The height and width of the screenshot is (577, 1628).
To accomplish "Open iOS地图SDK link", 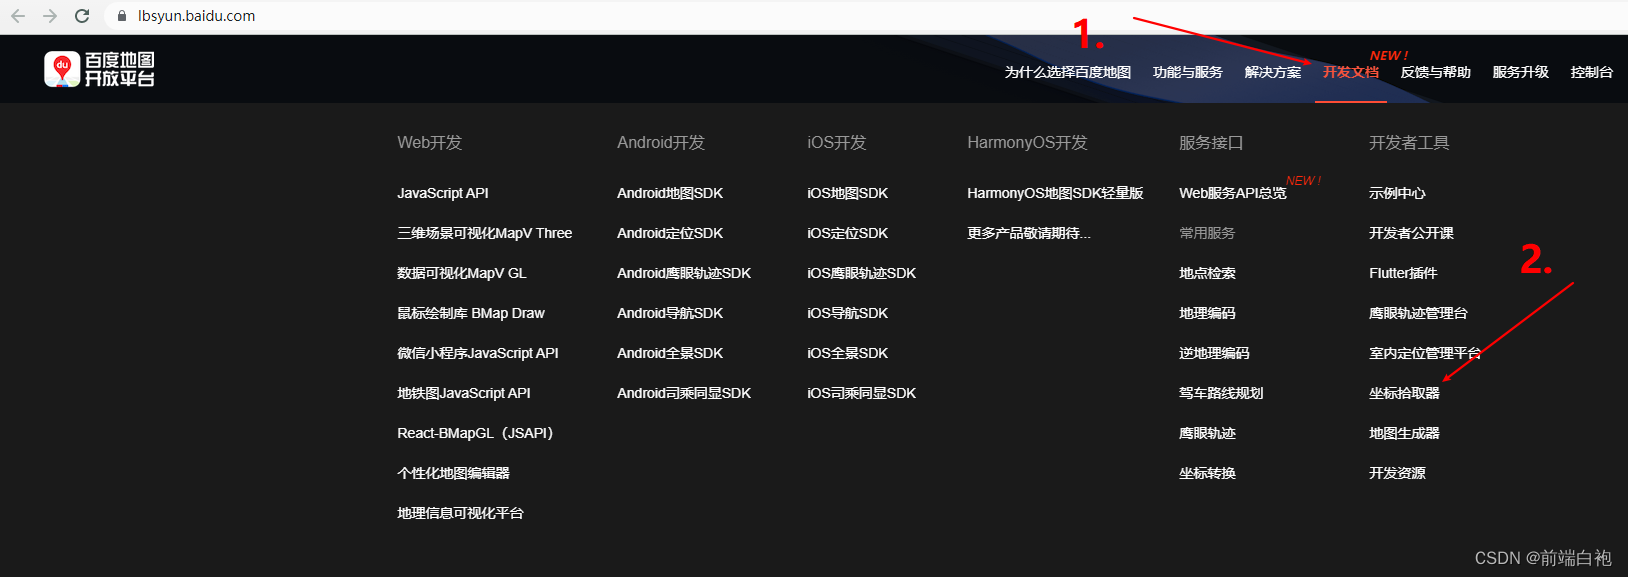I will click(848, 193).
